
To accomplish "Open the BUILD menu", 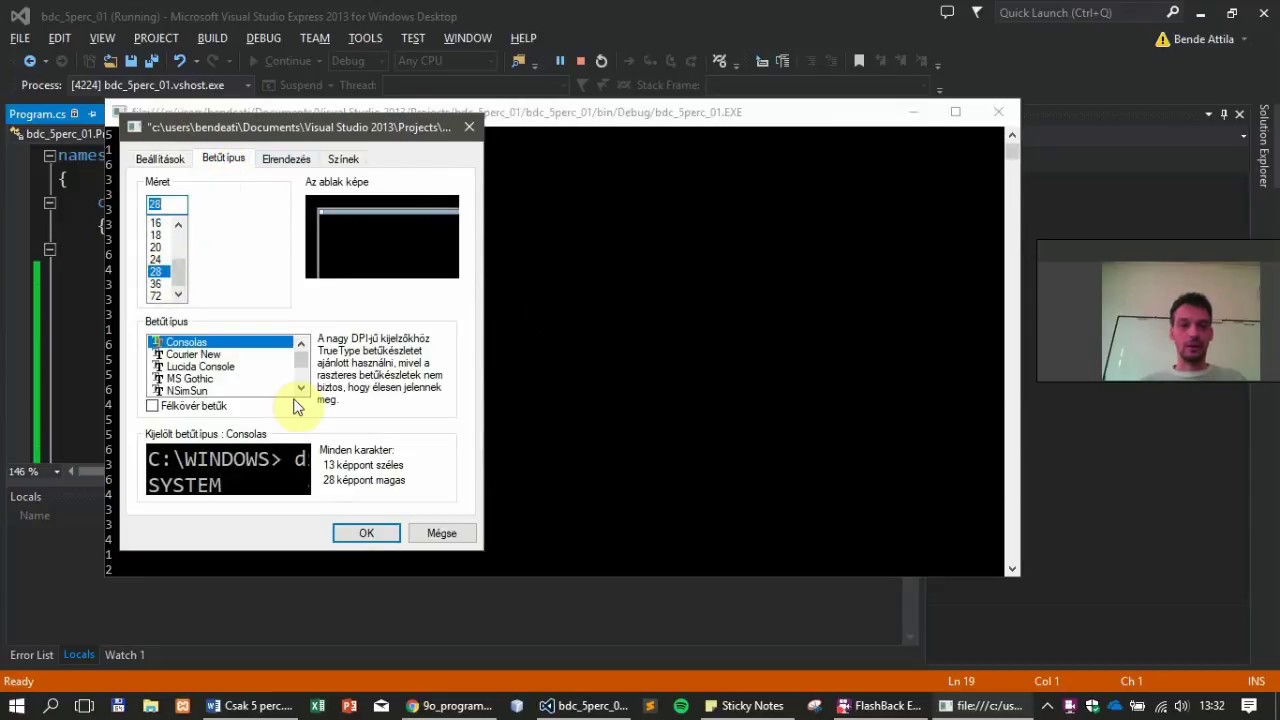I will [x=212, y=38].
